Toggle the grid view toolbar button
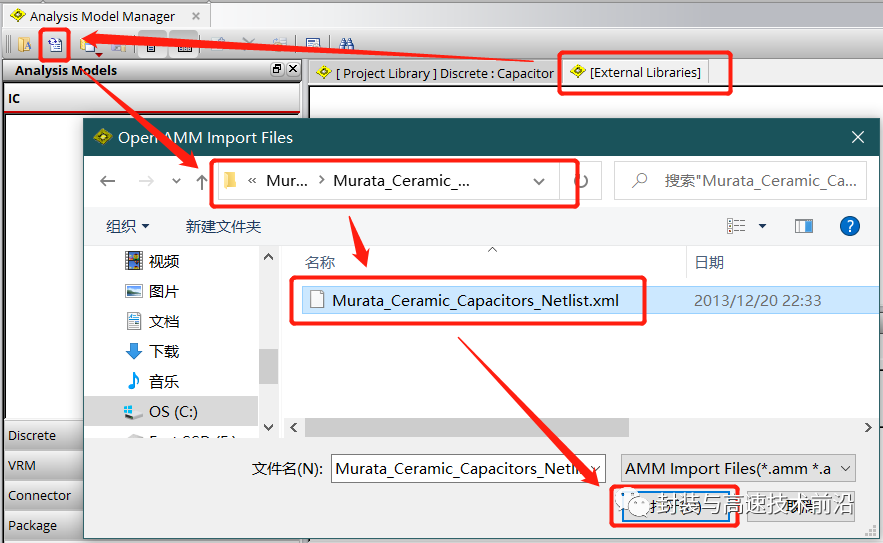 tap(184, 46)
